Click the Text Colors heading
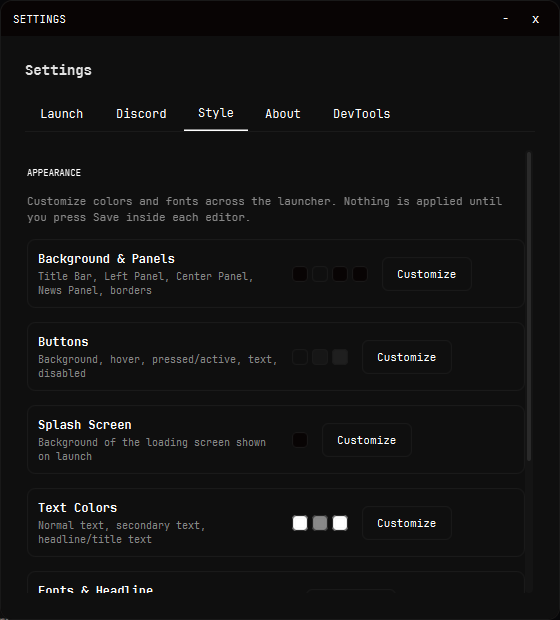This screenshot has height=620, width=560. click(78, 508)
